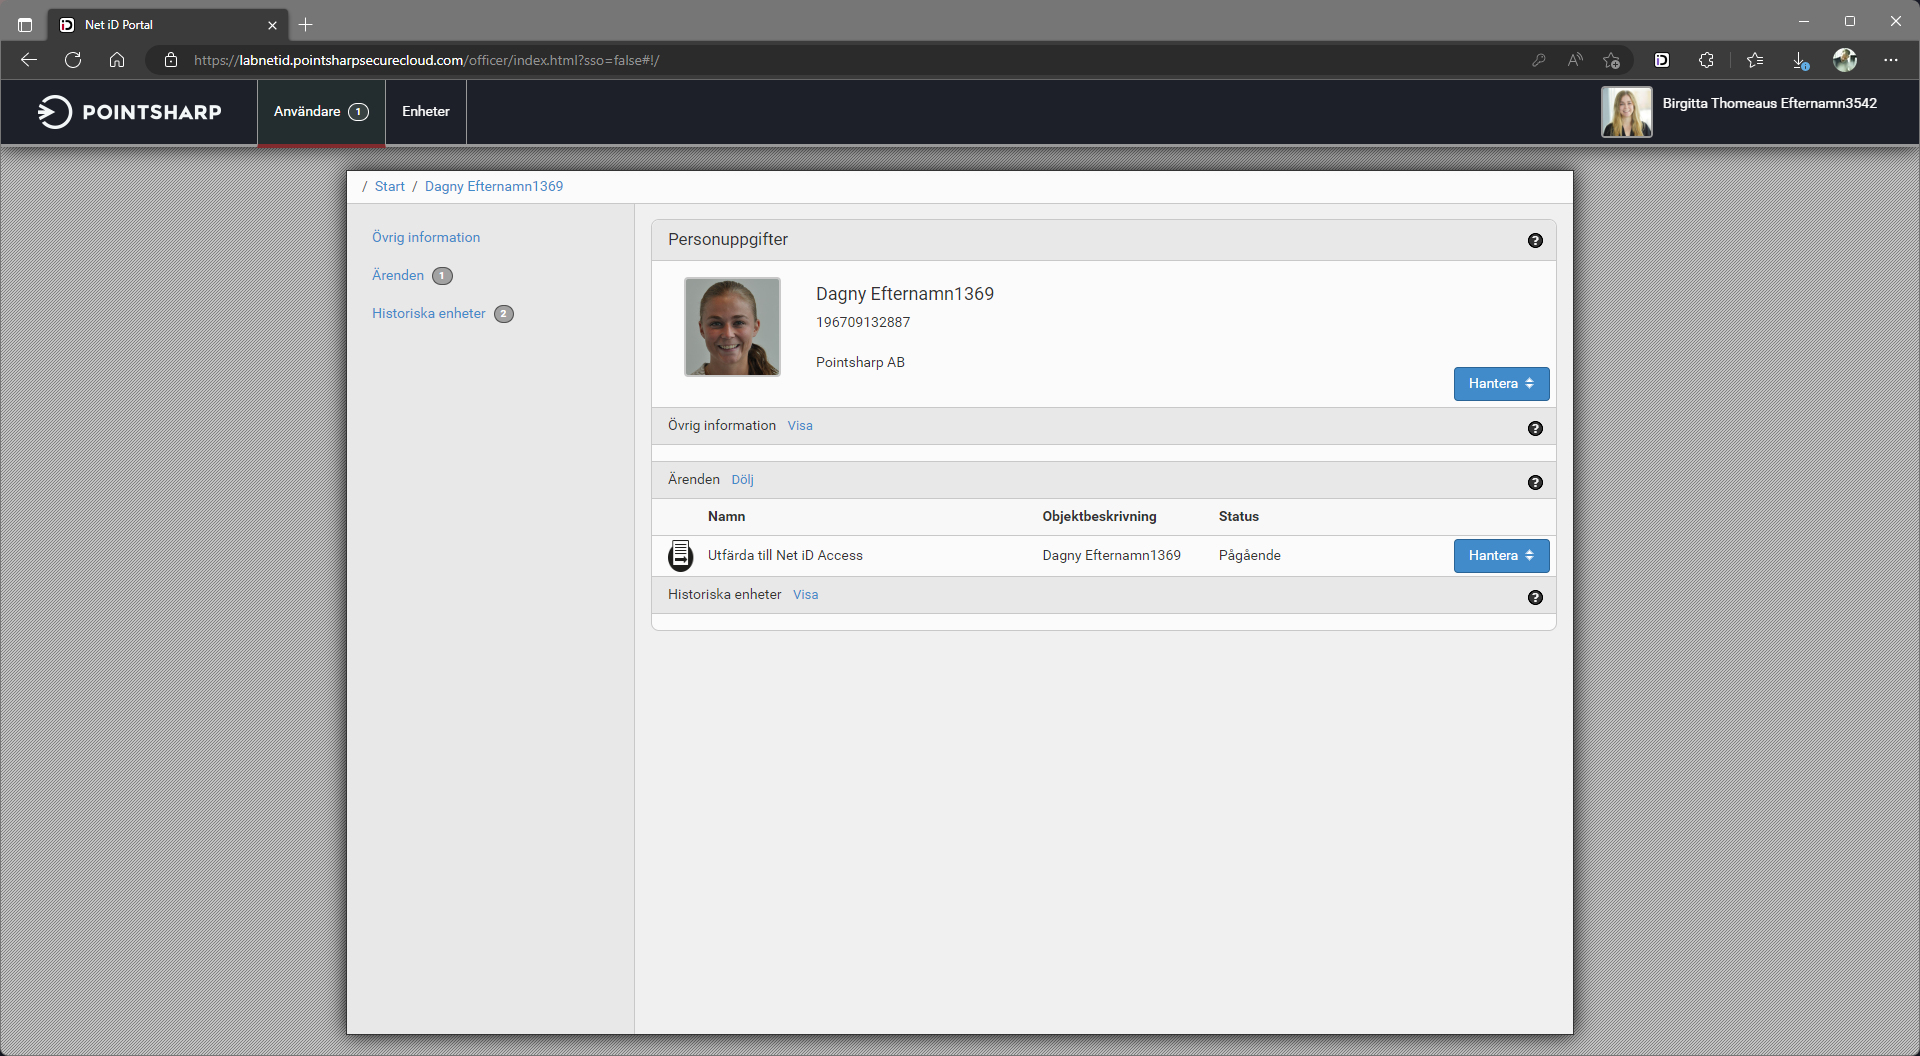Open the Hantera dropdown for Personuppgifter
The height and width of the screenshot is (1056, 1920).
1501,384
